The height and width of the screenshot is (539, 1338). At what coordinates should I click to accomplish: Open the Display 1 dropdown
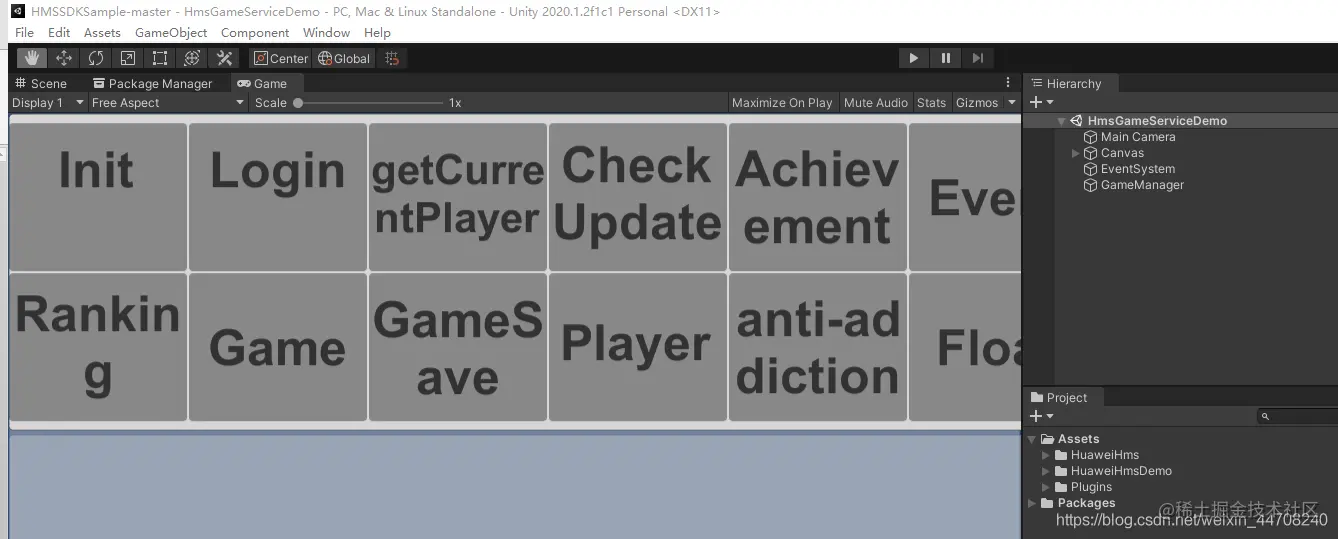pos(48,102)
